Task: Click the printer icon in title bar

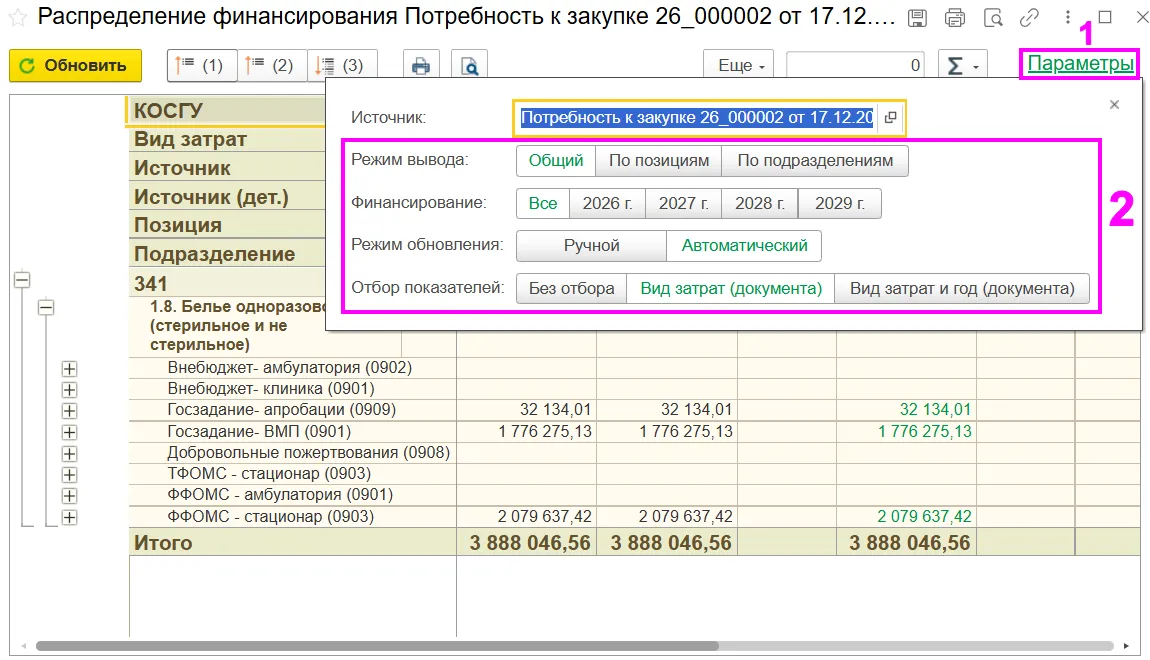Action: coord(955,18)
